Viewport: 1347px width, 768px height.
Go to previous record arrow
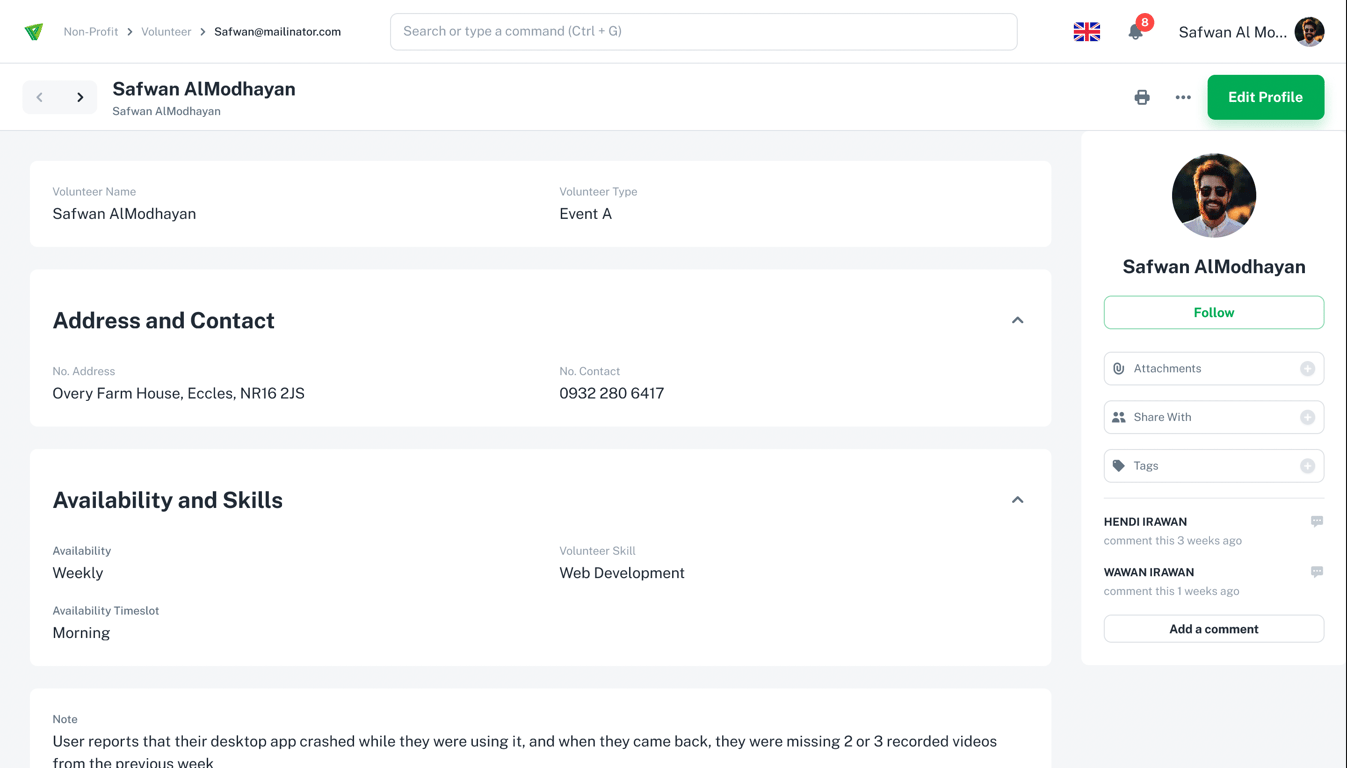point(40,97)
